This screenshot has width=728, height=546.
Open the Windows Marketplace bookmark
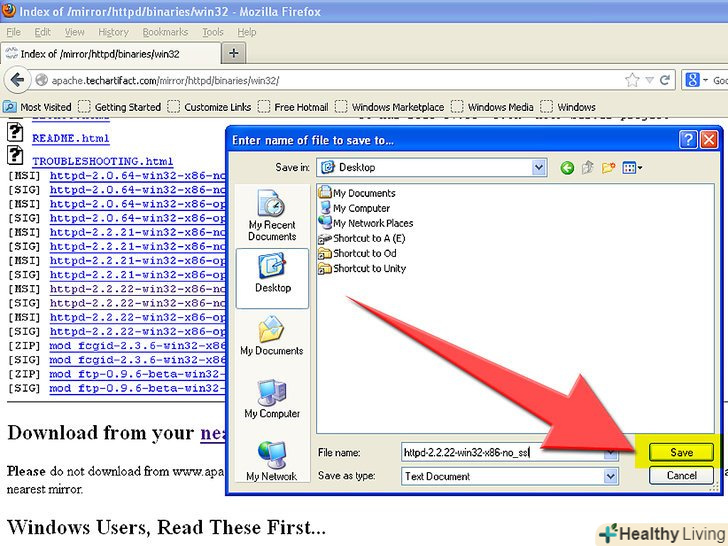coord(390,107)
